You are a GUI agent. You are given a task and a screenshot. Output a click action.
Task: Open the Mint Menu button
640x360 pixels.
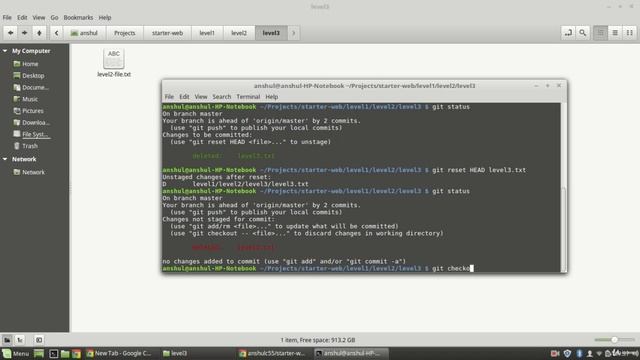tap(16, 353)
